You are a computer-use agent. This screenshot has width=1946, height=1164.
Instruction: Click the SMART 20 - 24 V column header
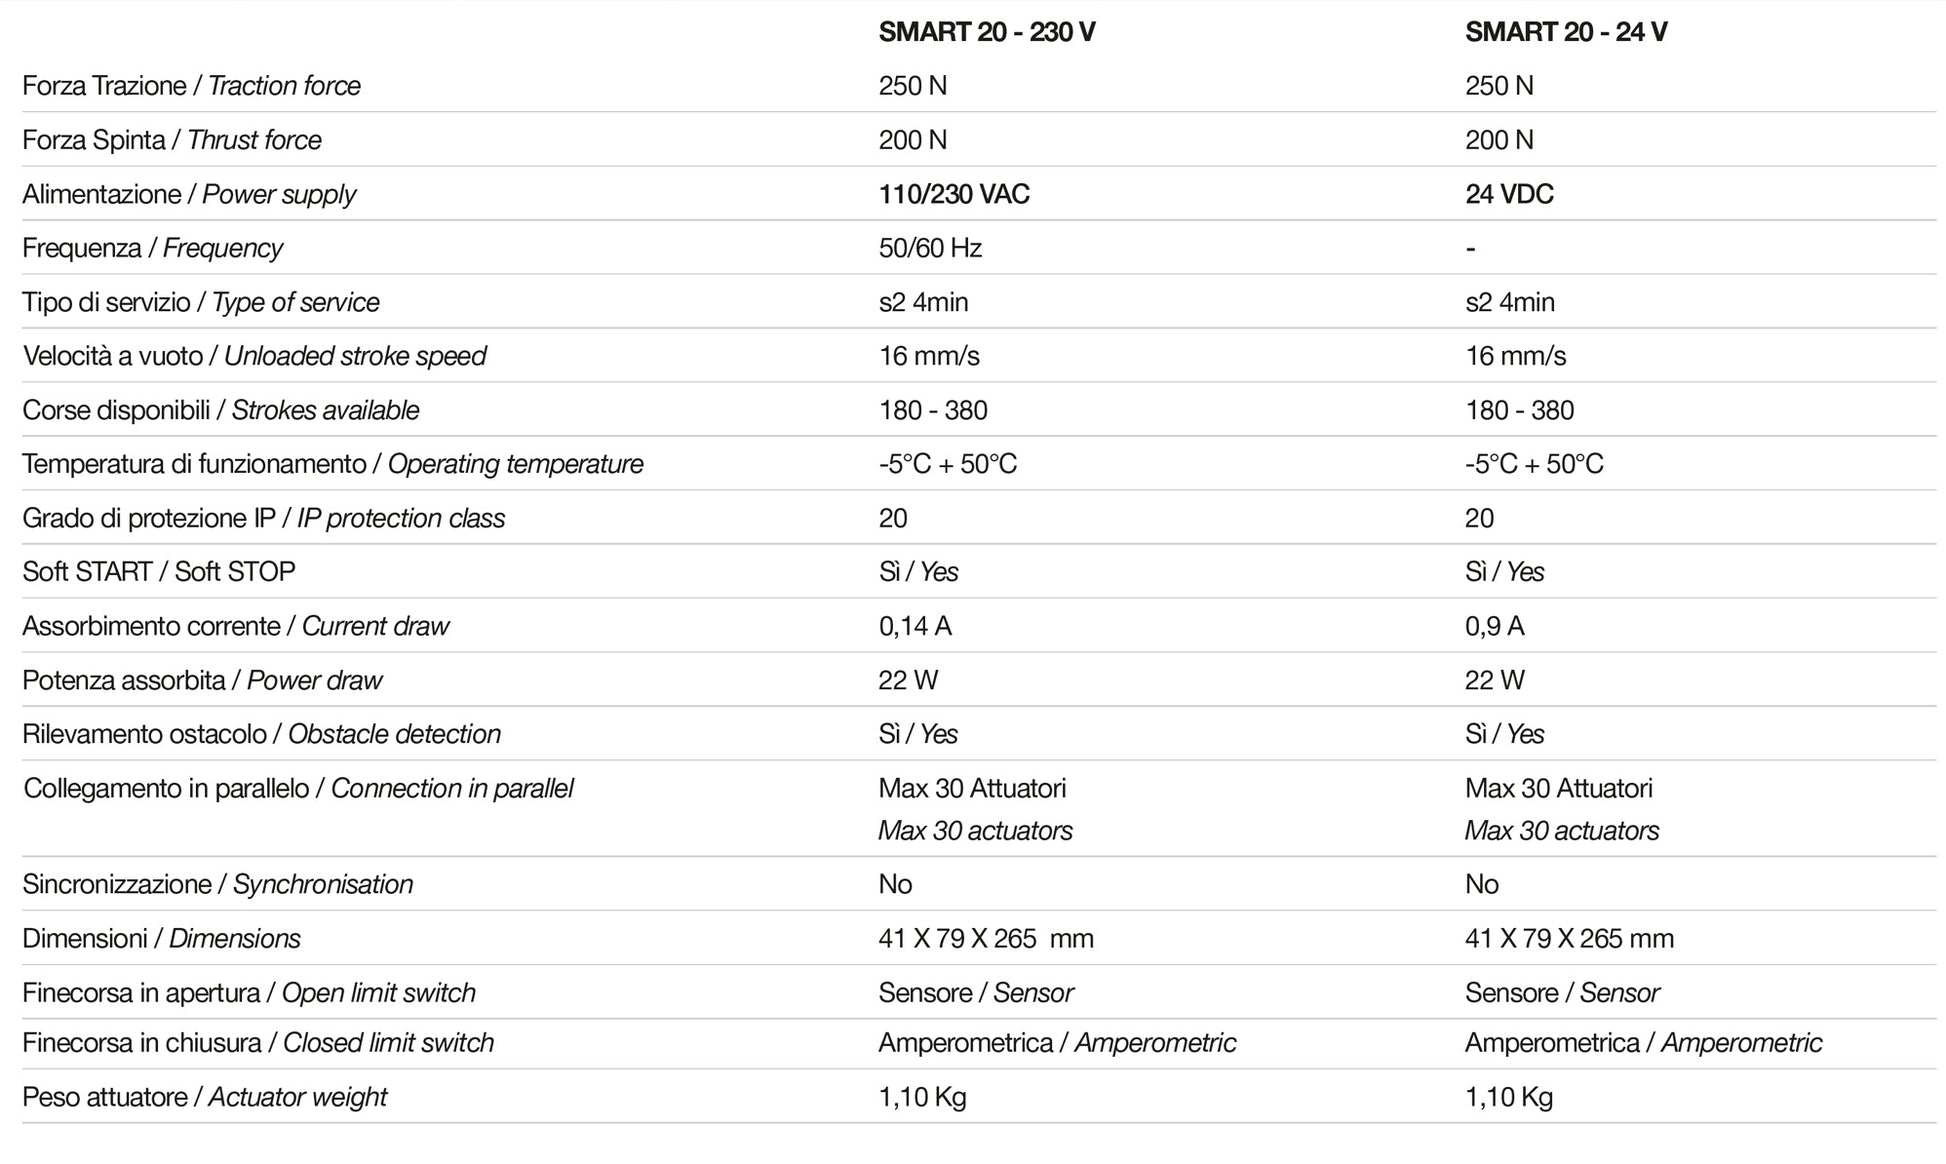click(1565, 32)
